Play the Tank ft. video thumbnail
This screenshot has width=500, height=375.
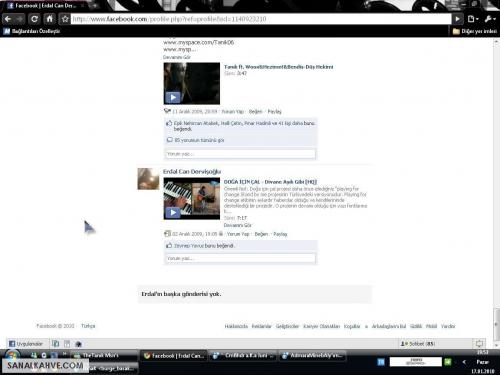click(x=192, y=83)
